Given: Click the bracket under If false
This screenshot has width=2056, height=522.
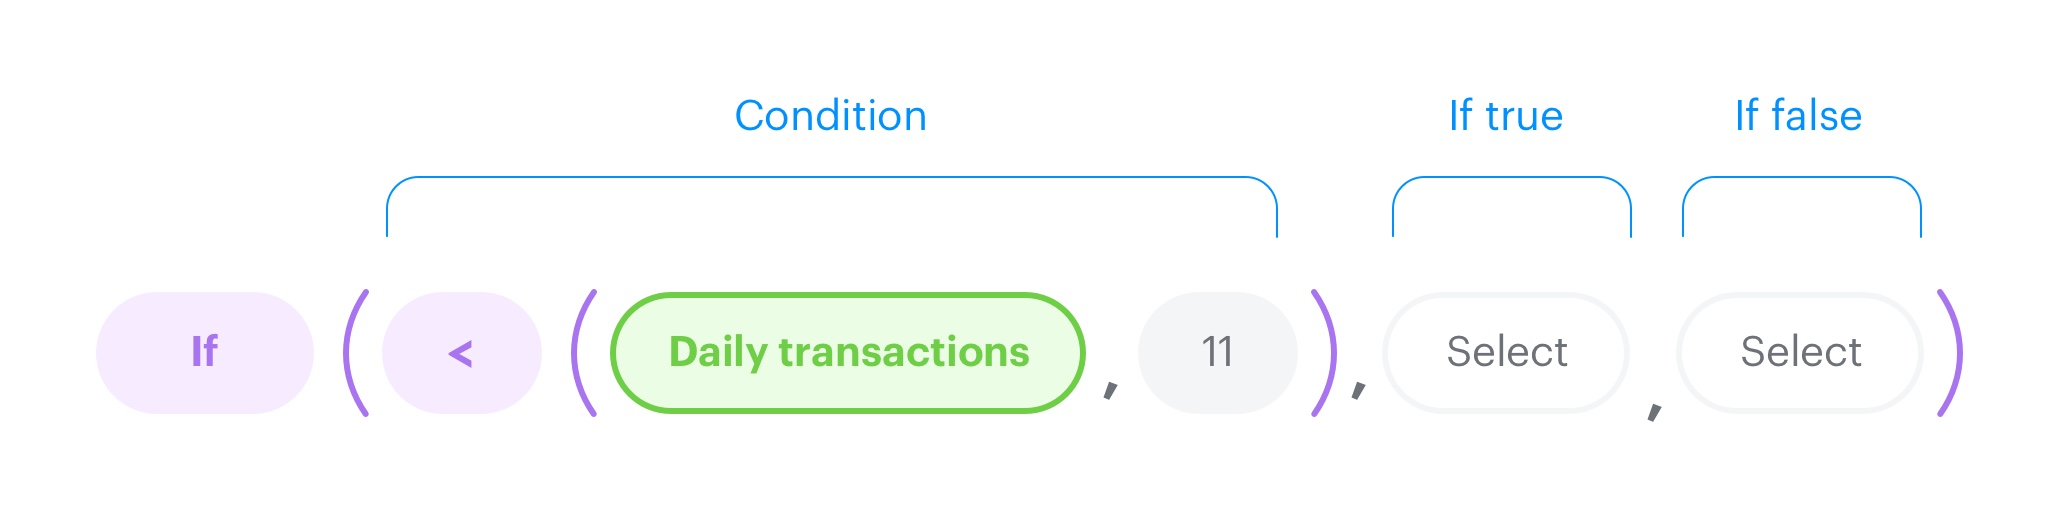Looking at the screenshot, I should pos(1801,178).
